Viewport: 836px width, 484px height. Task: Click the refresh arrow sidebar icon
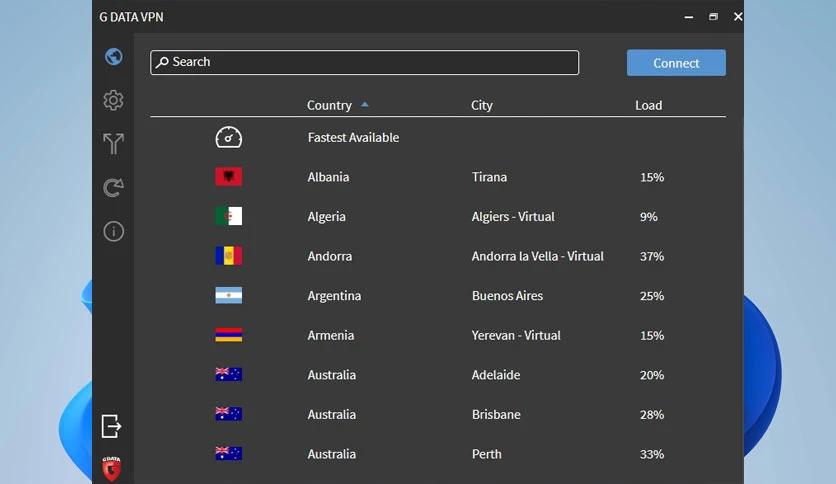click(x=113, y=187)
